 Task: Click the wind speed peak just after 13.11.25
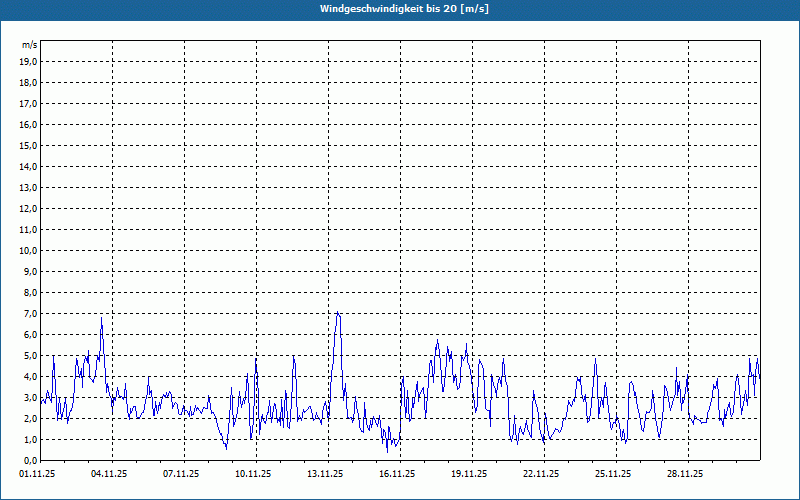(338, 314)
